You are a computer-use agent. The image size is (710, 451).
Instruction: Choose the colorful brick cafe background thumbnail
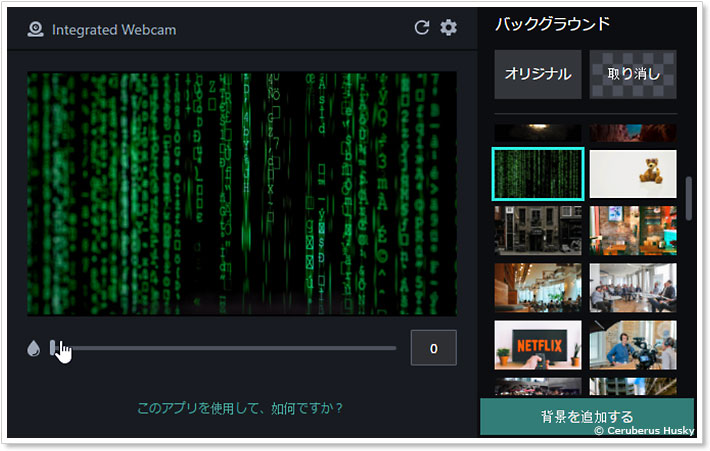point(633,230)
